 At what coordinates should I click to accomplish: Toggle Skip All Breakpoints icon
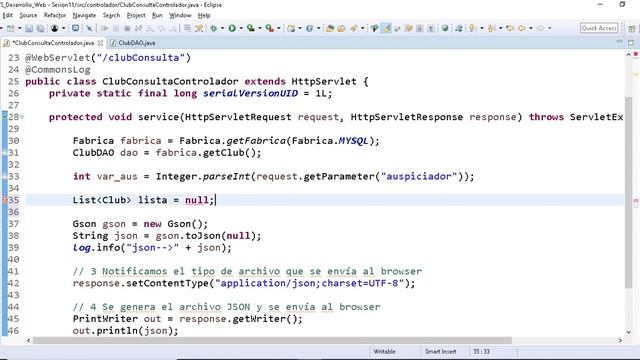(89, 28)
